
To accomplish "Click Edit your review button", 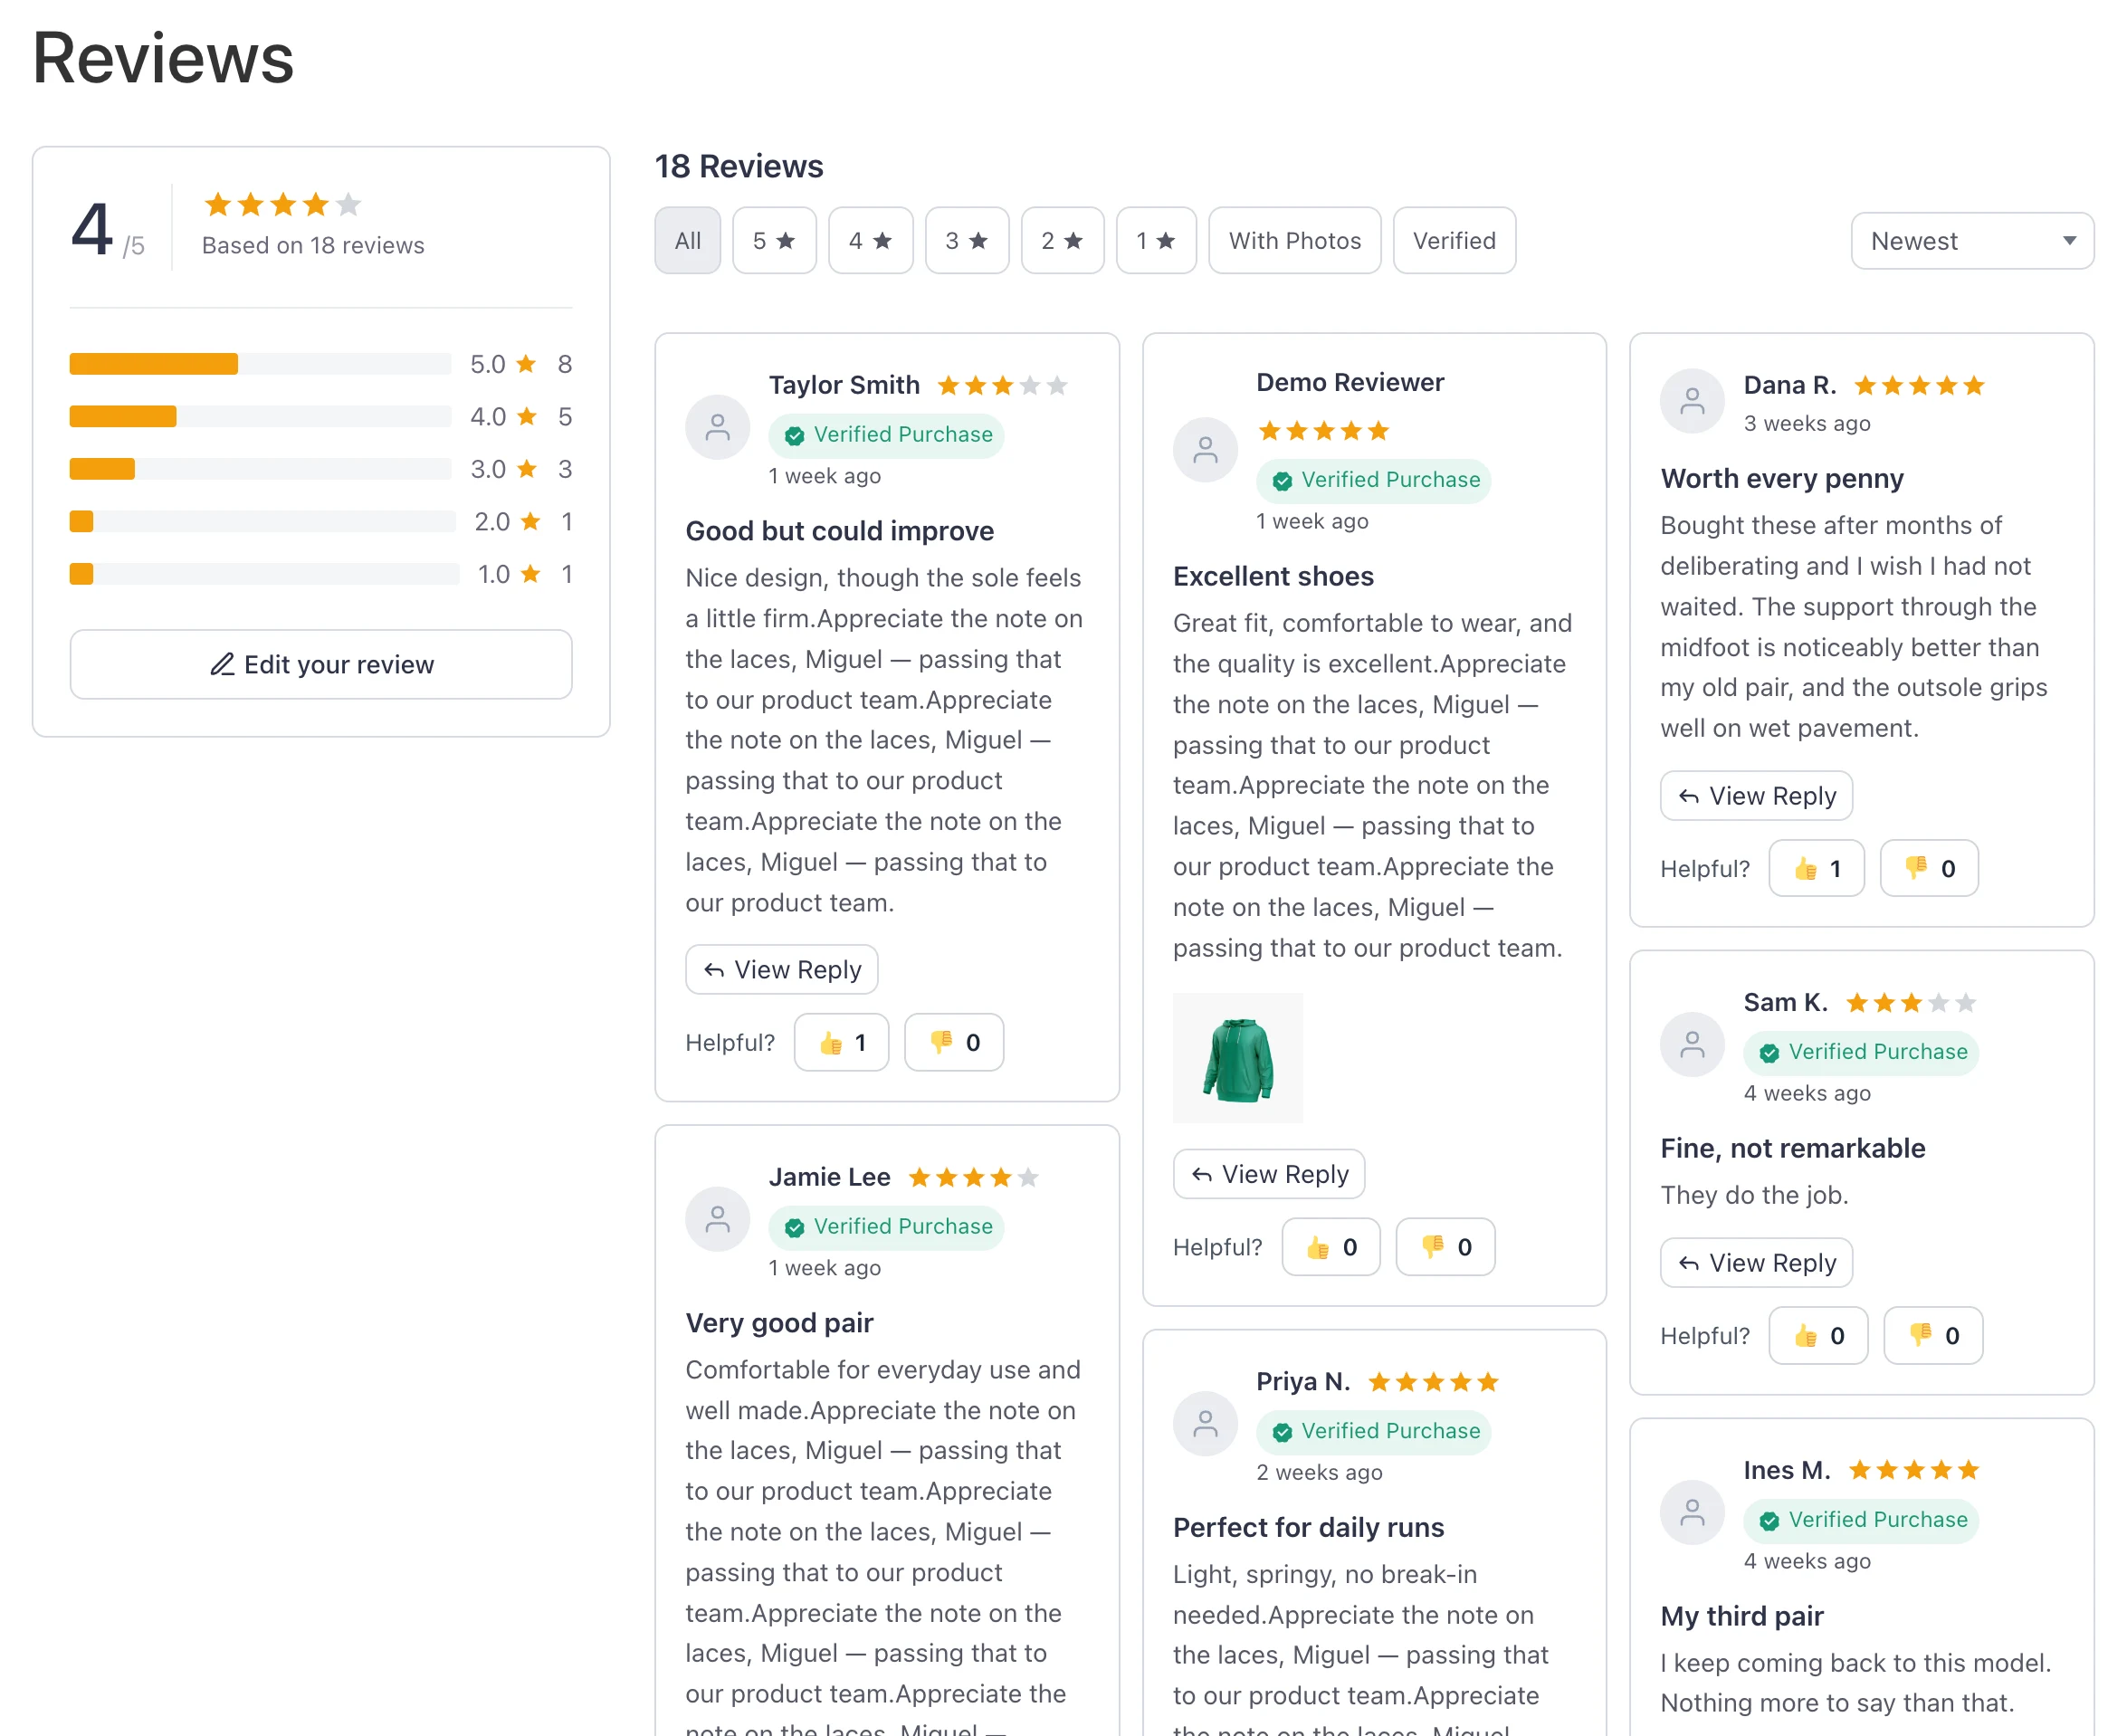I will coord(321,665).
